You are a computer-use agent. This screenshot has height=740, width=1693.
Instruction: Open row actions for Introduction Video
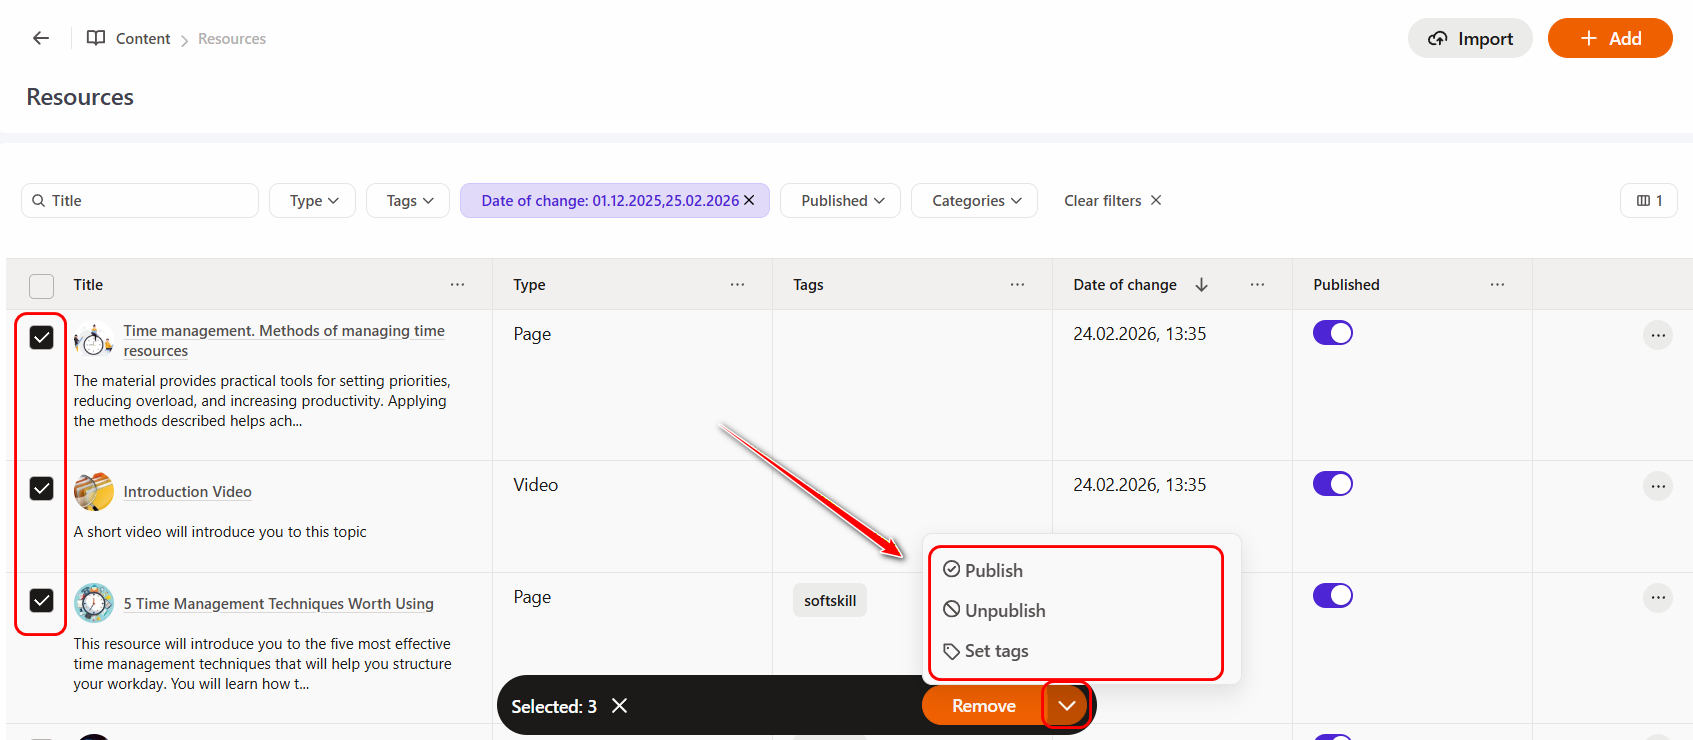(x=1657, y=486)
